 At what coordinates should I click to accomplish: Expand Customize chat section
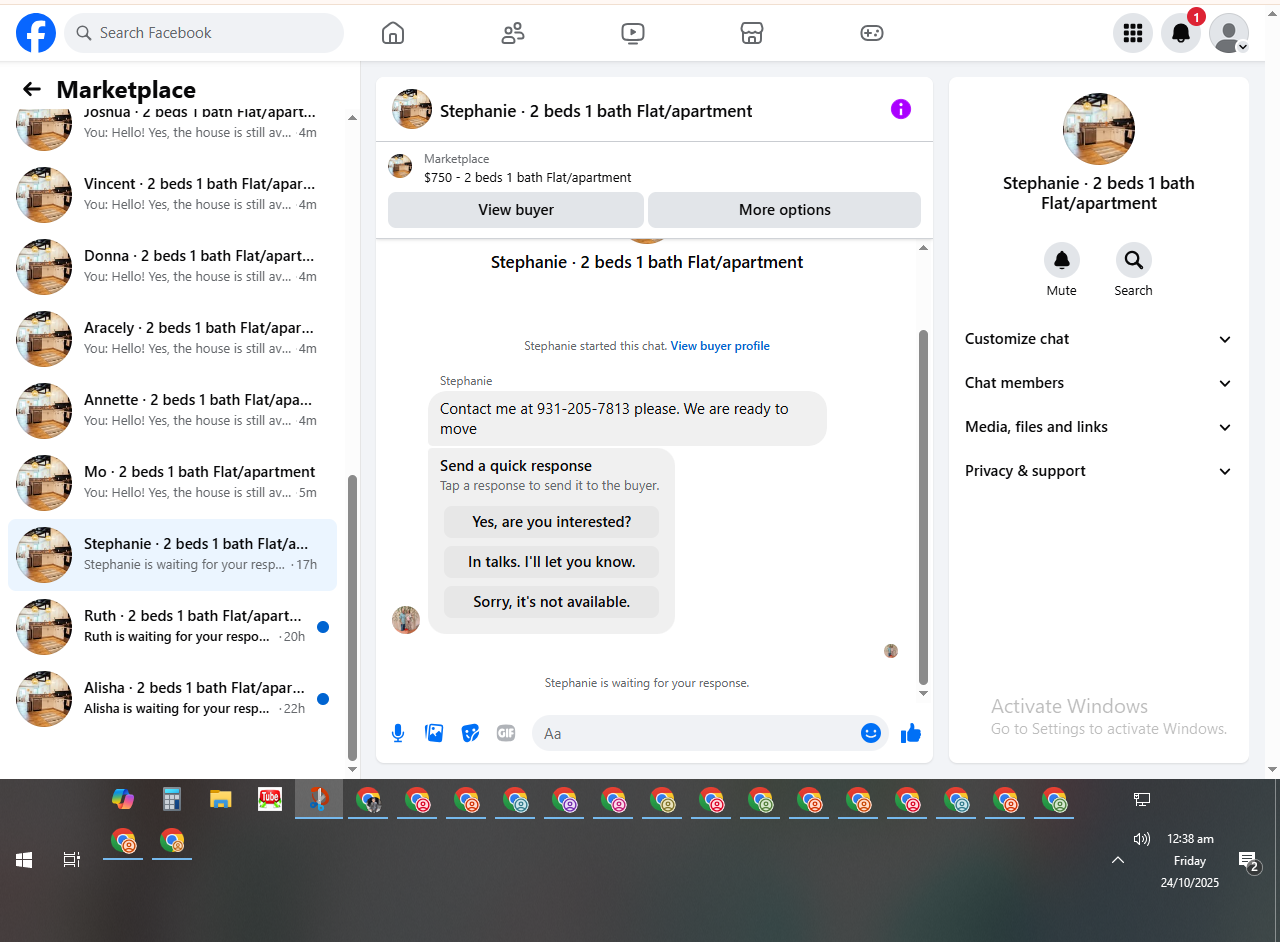click(1098, 339)
